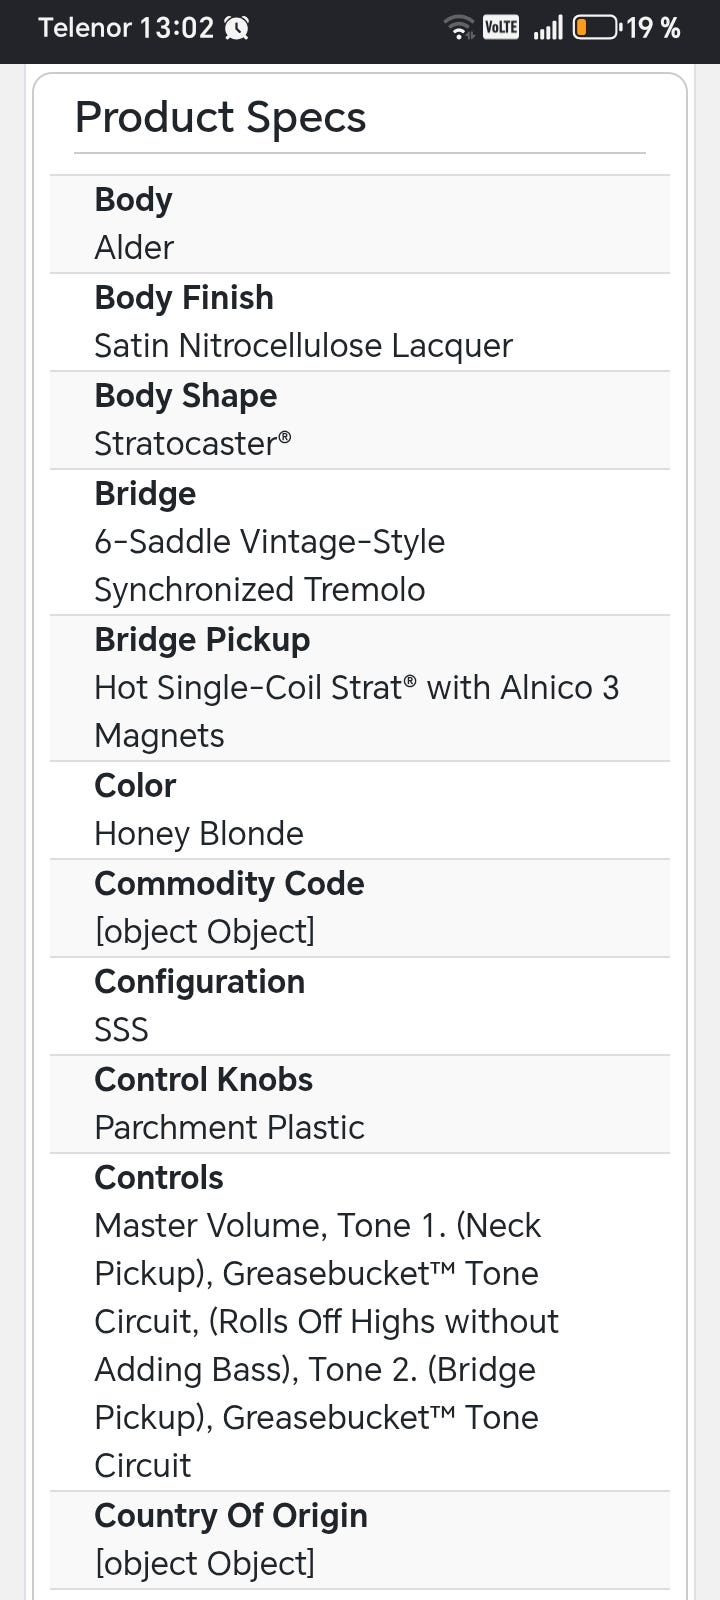Tap the Wi-Fi status icon

click(x=459, y=28)
